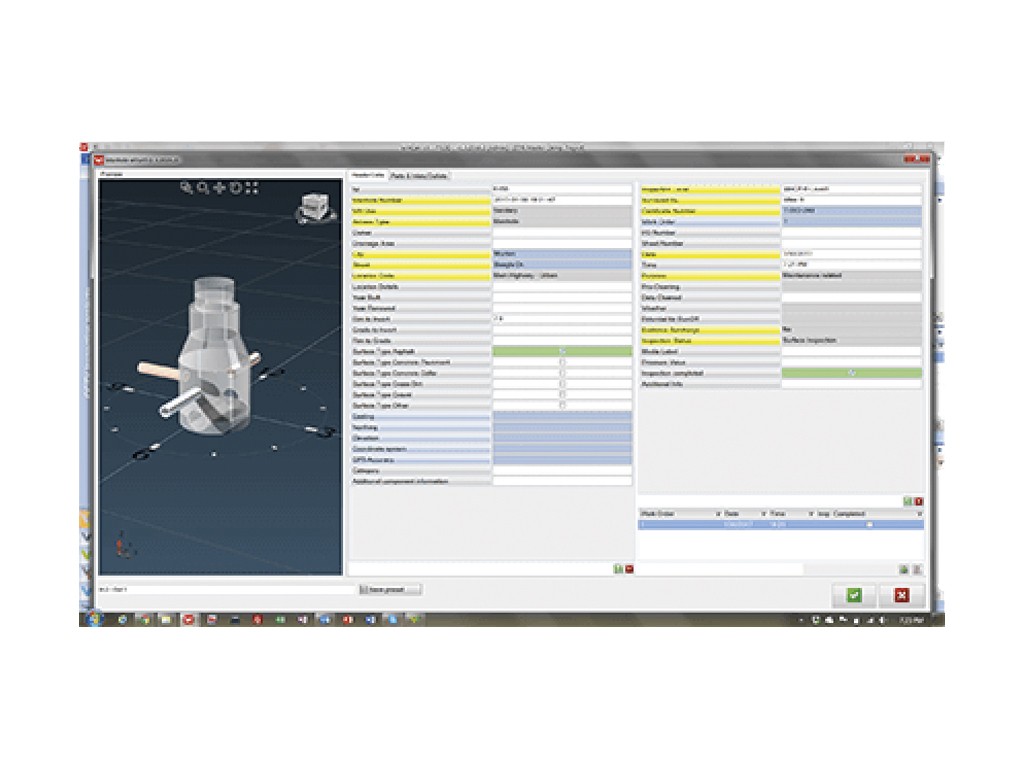Switch to the second tab next to Header Data
Image resolution: width=1024 pixels, height=768 pixels.
(420, 176)
